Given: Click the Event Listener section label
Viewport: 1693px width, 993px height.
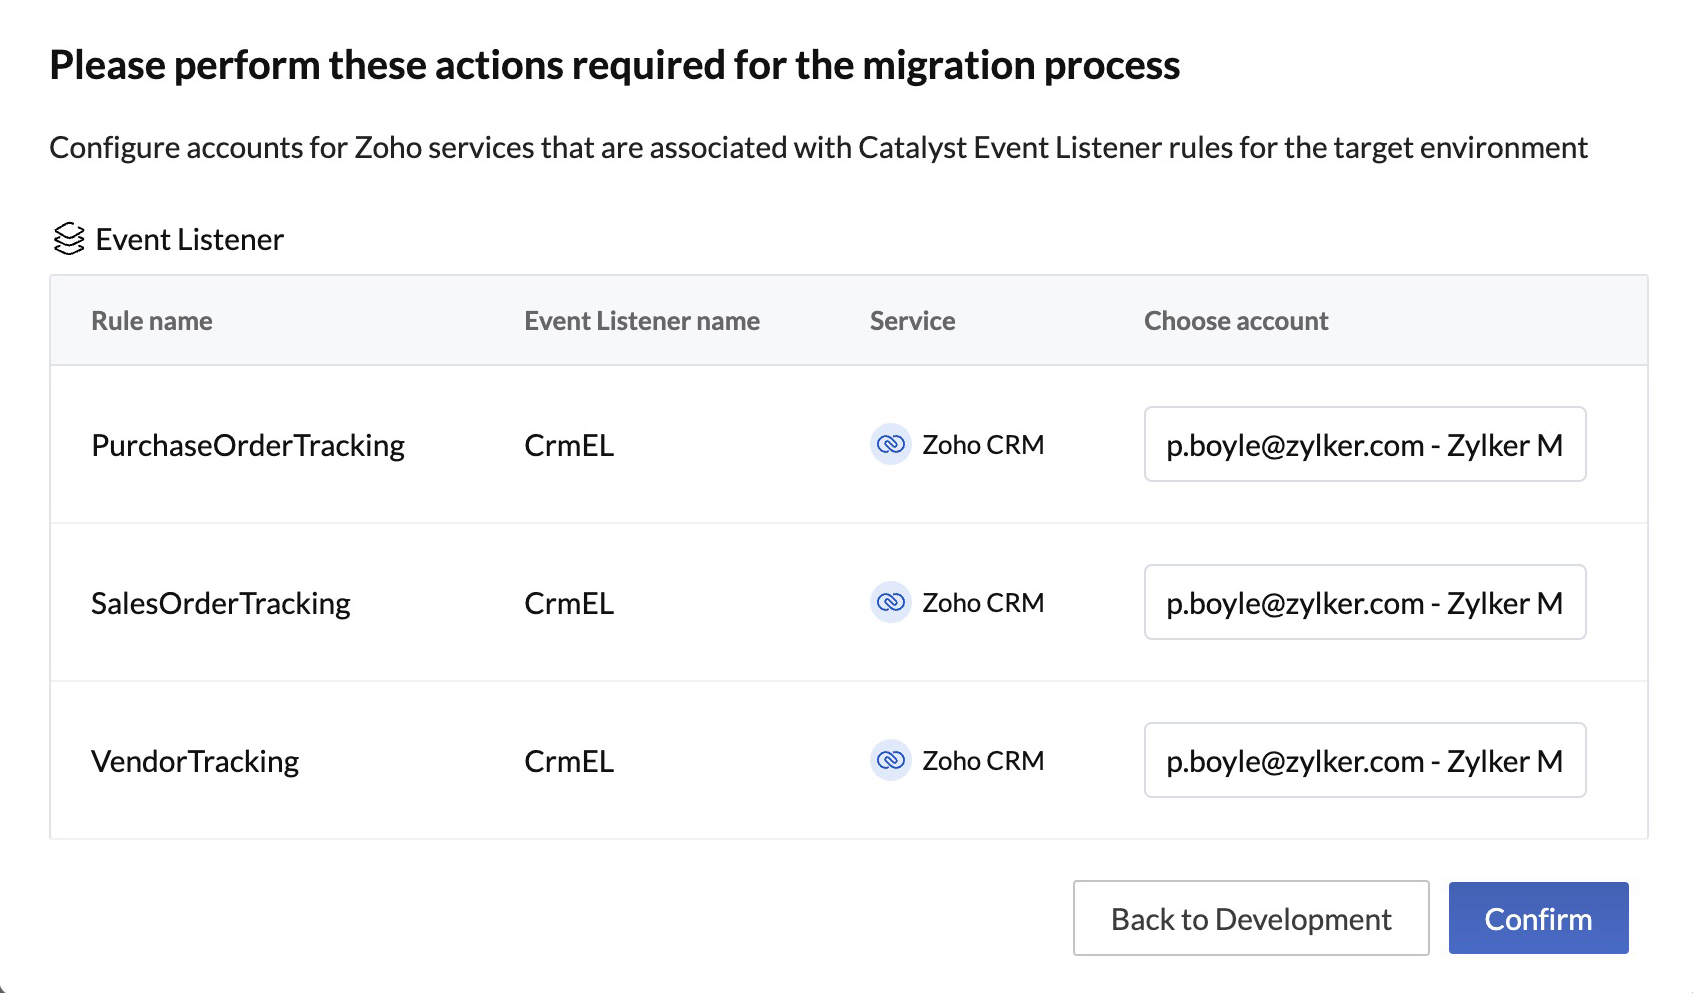Looking at the screenshot, I should coord(190,240).
